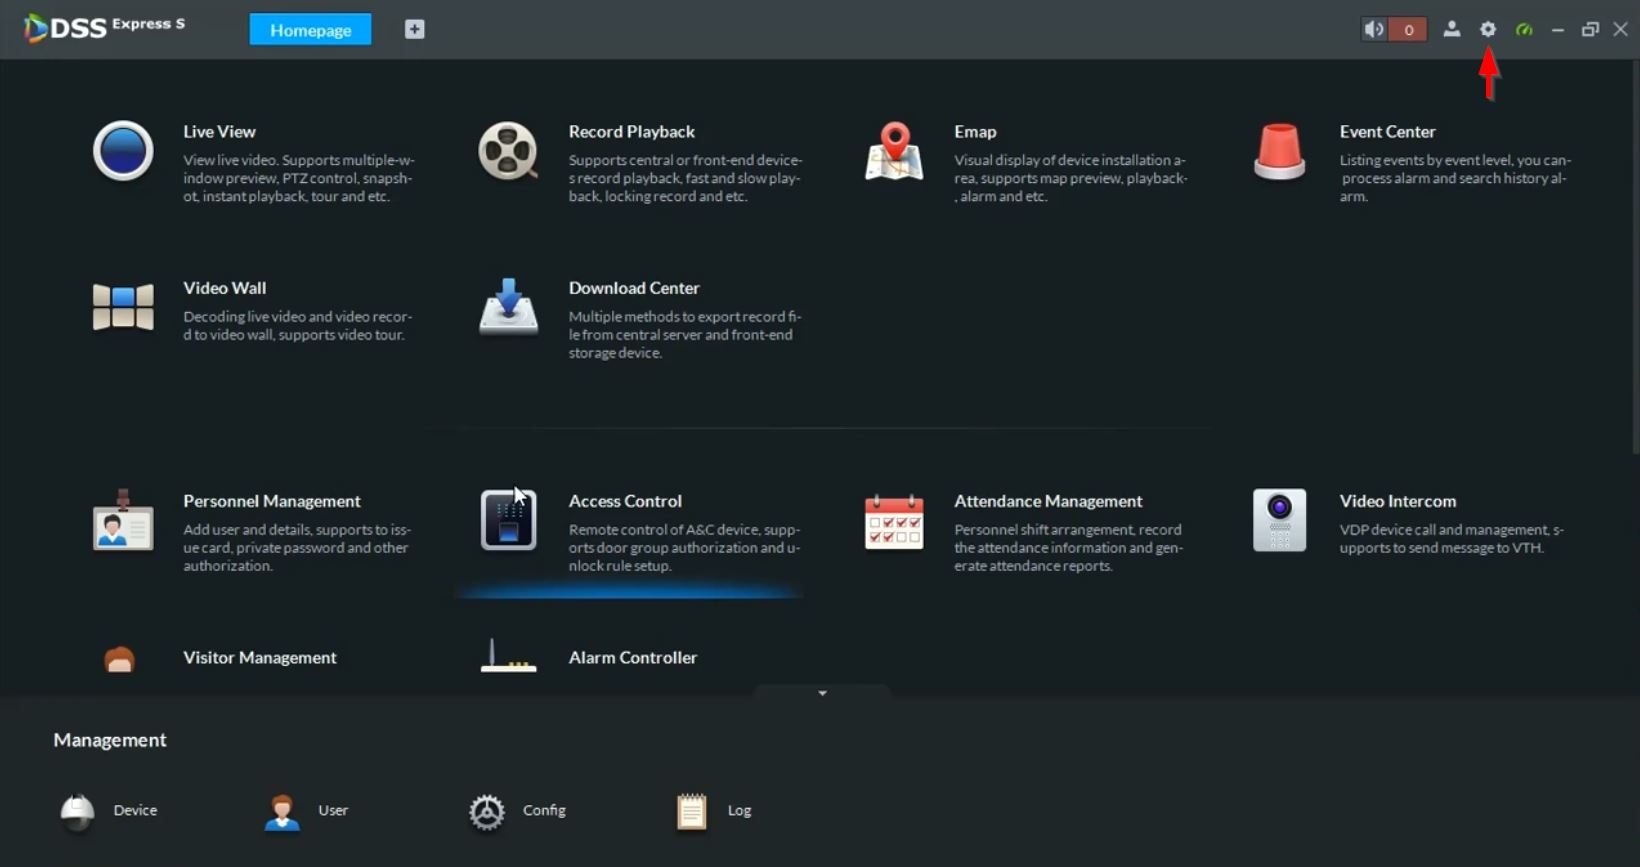Switch to the Homepage tab

pos(310,30)
